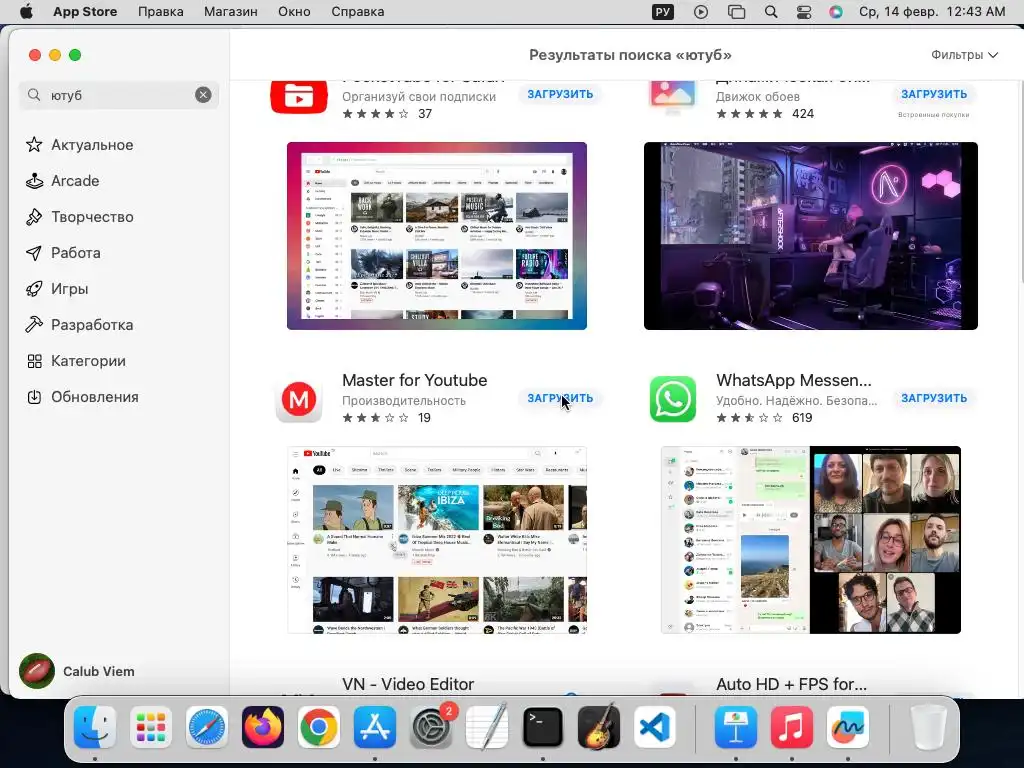The width and height of the screenshot is (1024, 768).
Task: Download the Организуй свои подписки app
Action: 560,94
